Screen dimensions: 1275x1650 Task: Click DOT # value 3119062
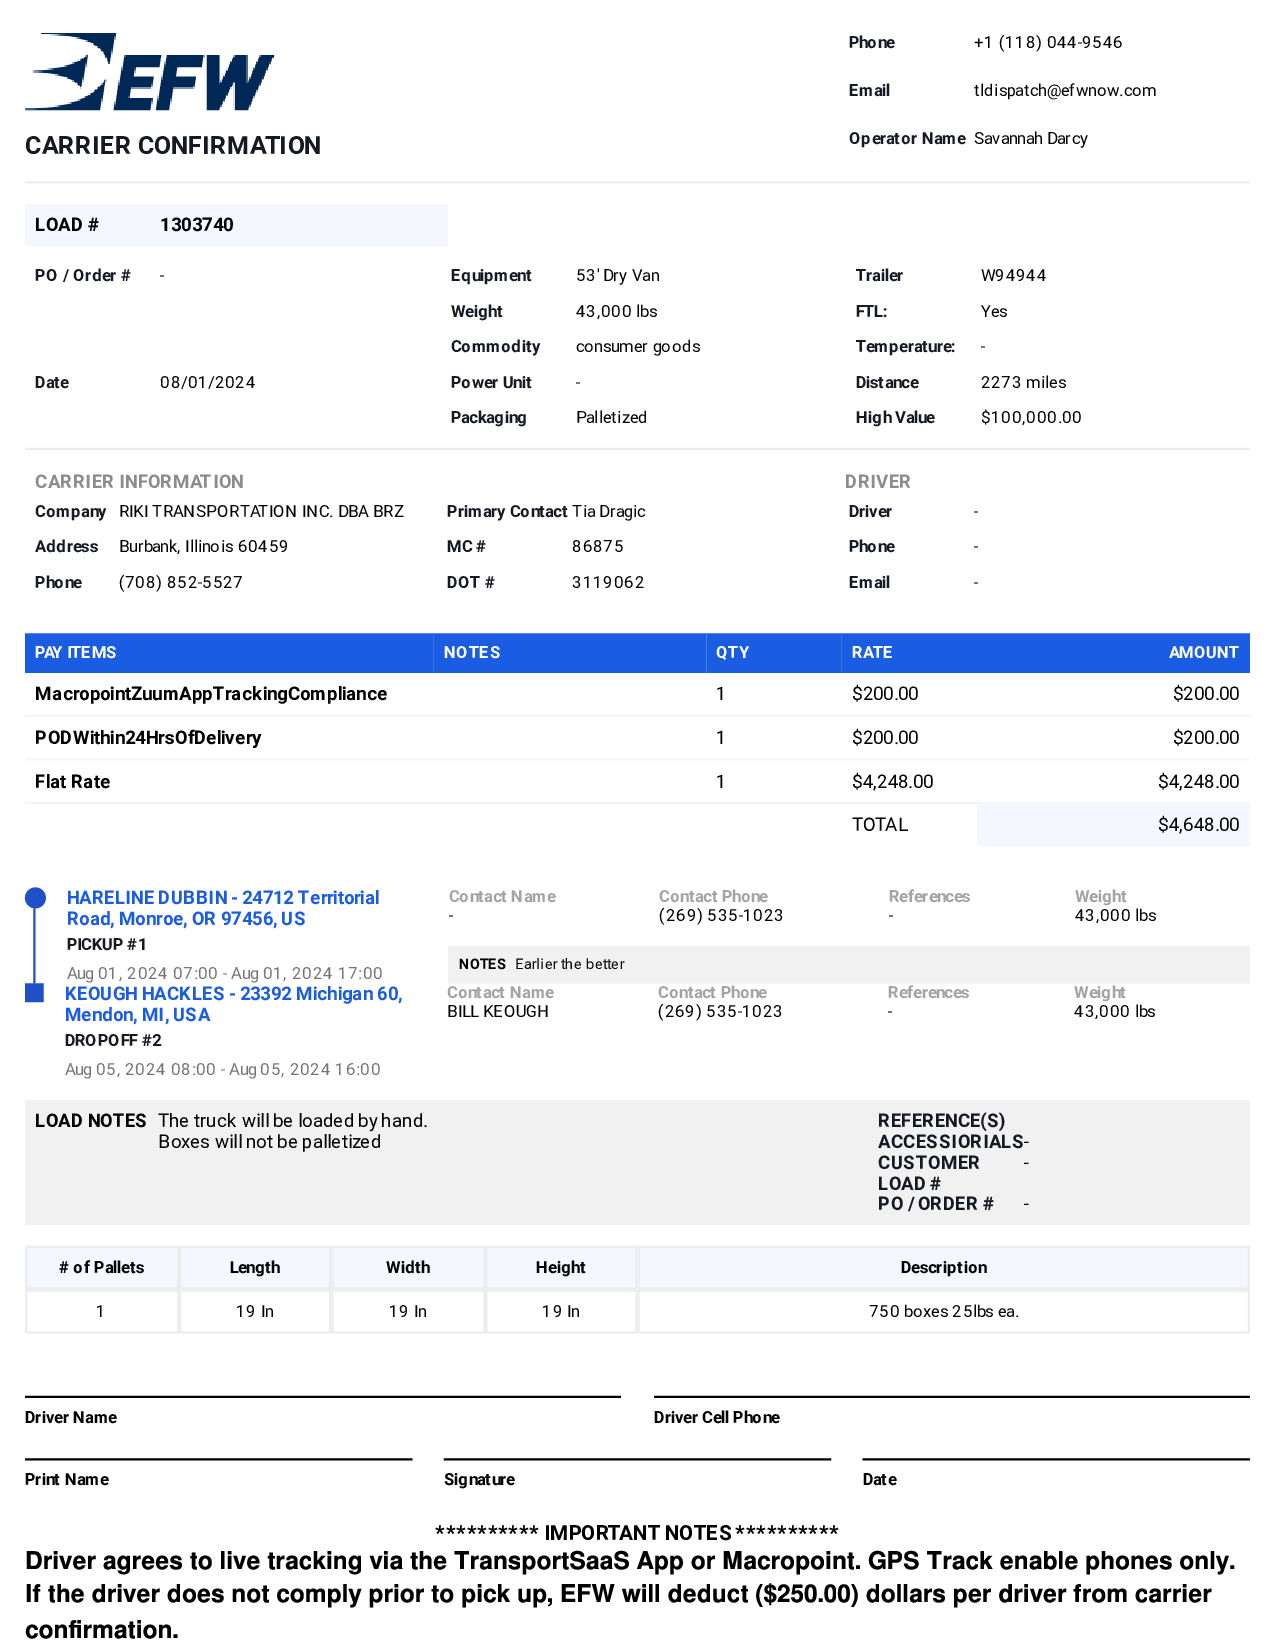pyautogui.click(x=608, y=582)
